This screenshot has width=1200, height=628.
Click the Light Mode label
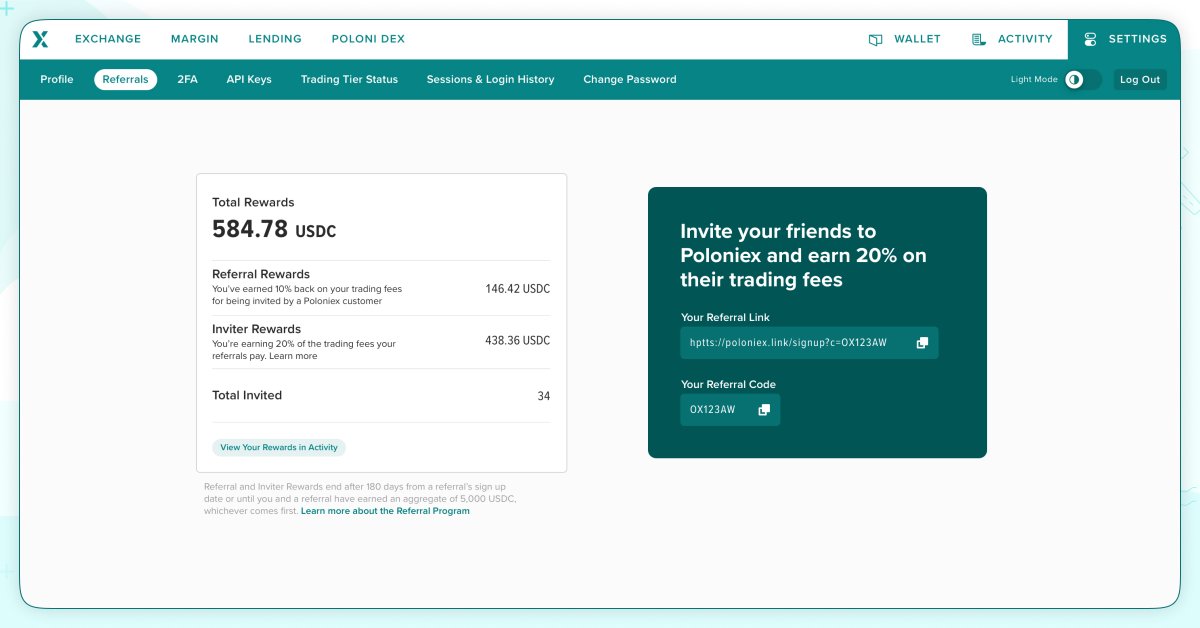(x=1034, y=80)
